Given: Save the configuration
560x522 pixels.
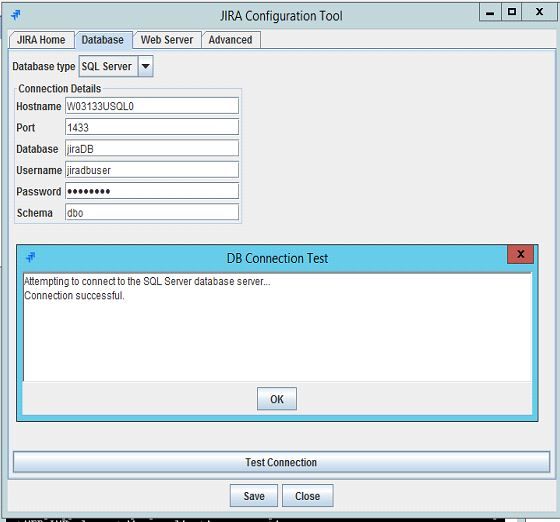Looking at the screenshot, I should (x=254, y=496).
